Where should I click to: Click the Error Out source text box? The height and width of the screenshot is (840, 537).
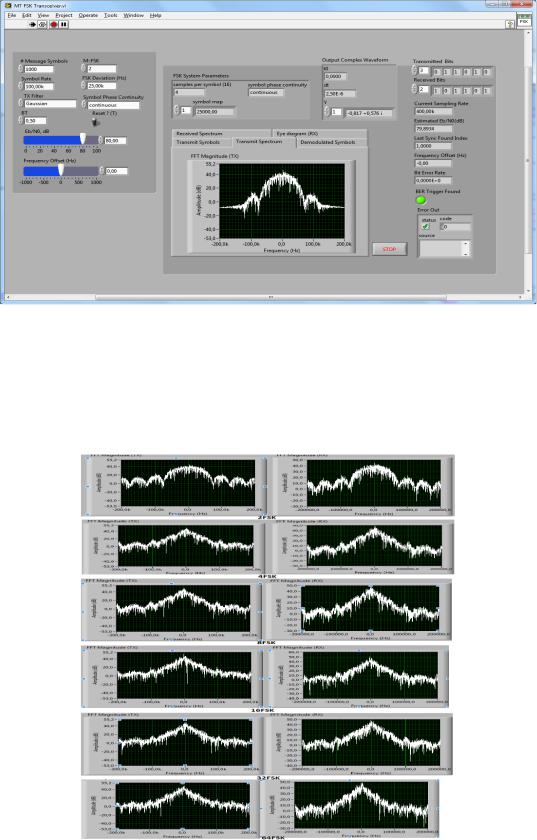pyautogui.click(x=441, y=249)
